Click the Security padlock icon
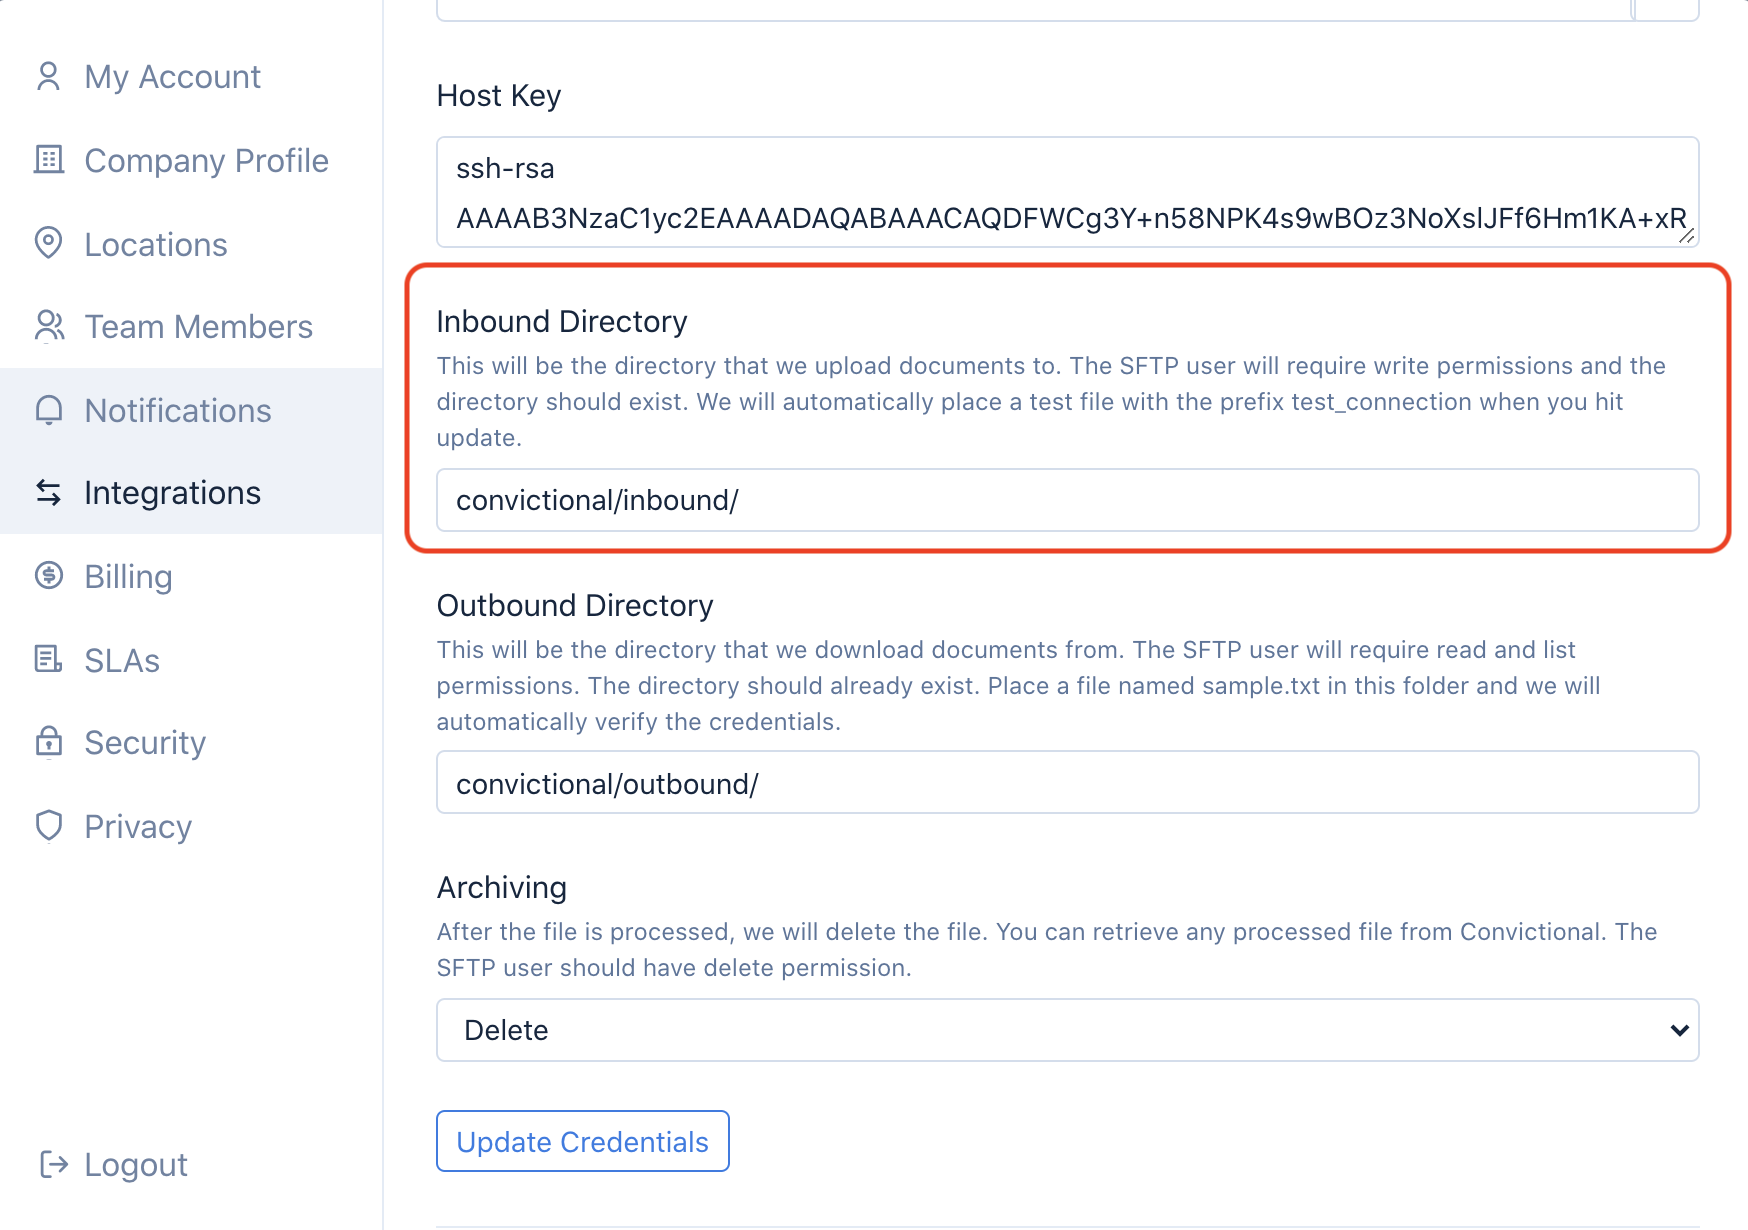Screen dimensions: 1748x1230 pos(48,742)
